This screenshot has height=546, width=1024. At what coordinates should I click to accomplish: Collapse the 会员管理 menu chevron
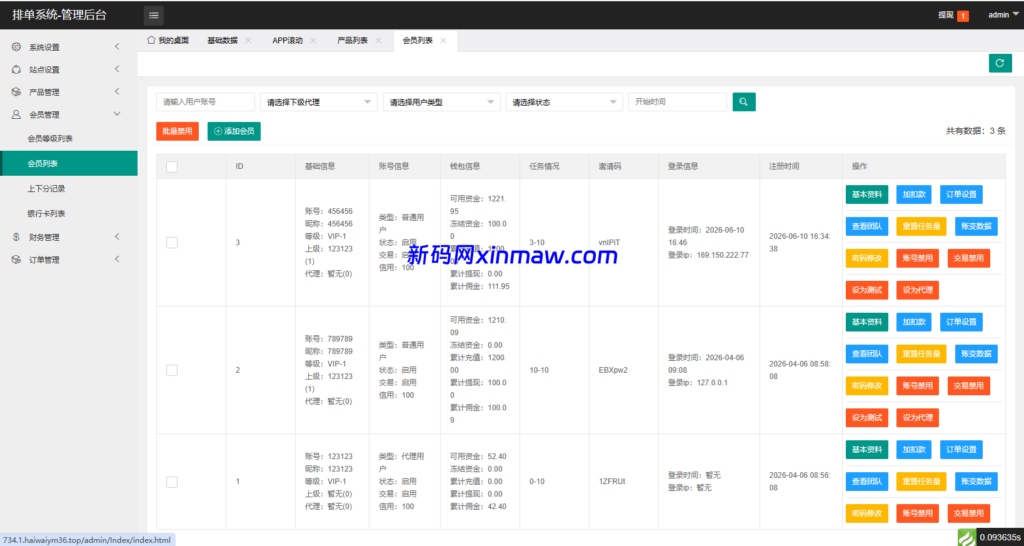(117, 114)
